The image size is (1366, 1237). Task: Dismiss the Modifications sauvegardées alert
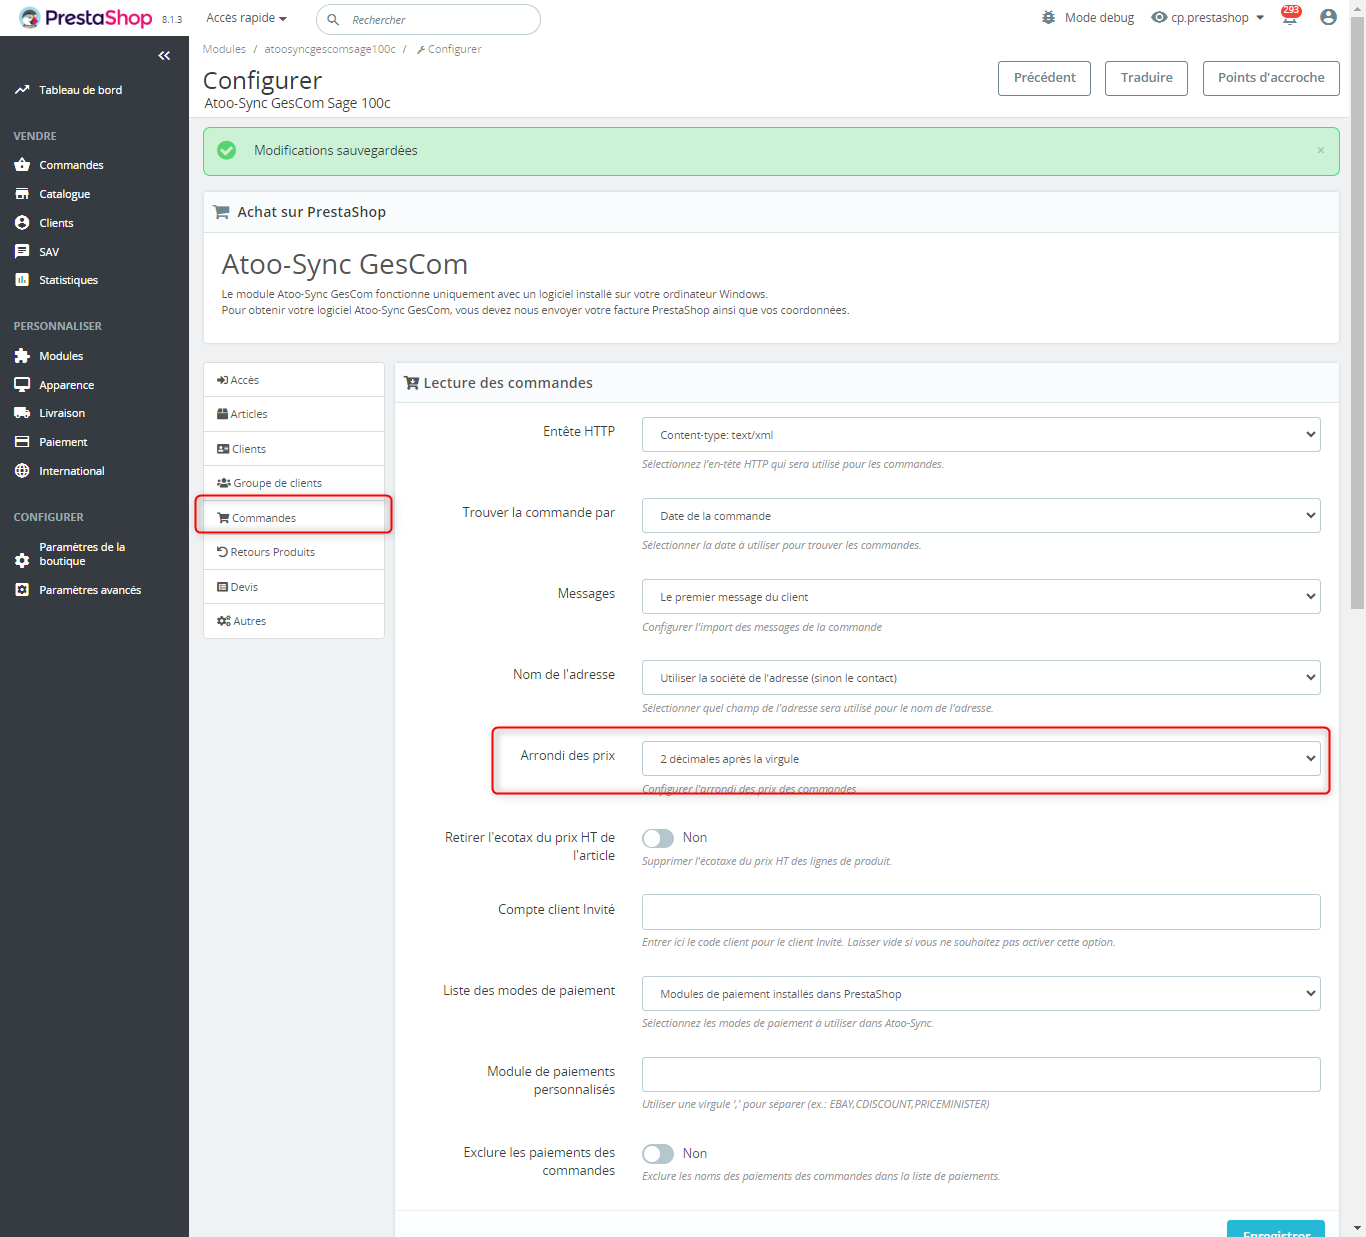[x=1321, y=151]
